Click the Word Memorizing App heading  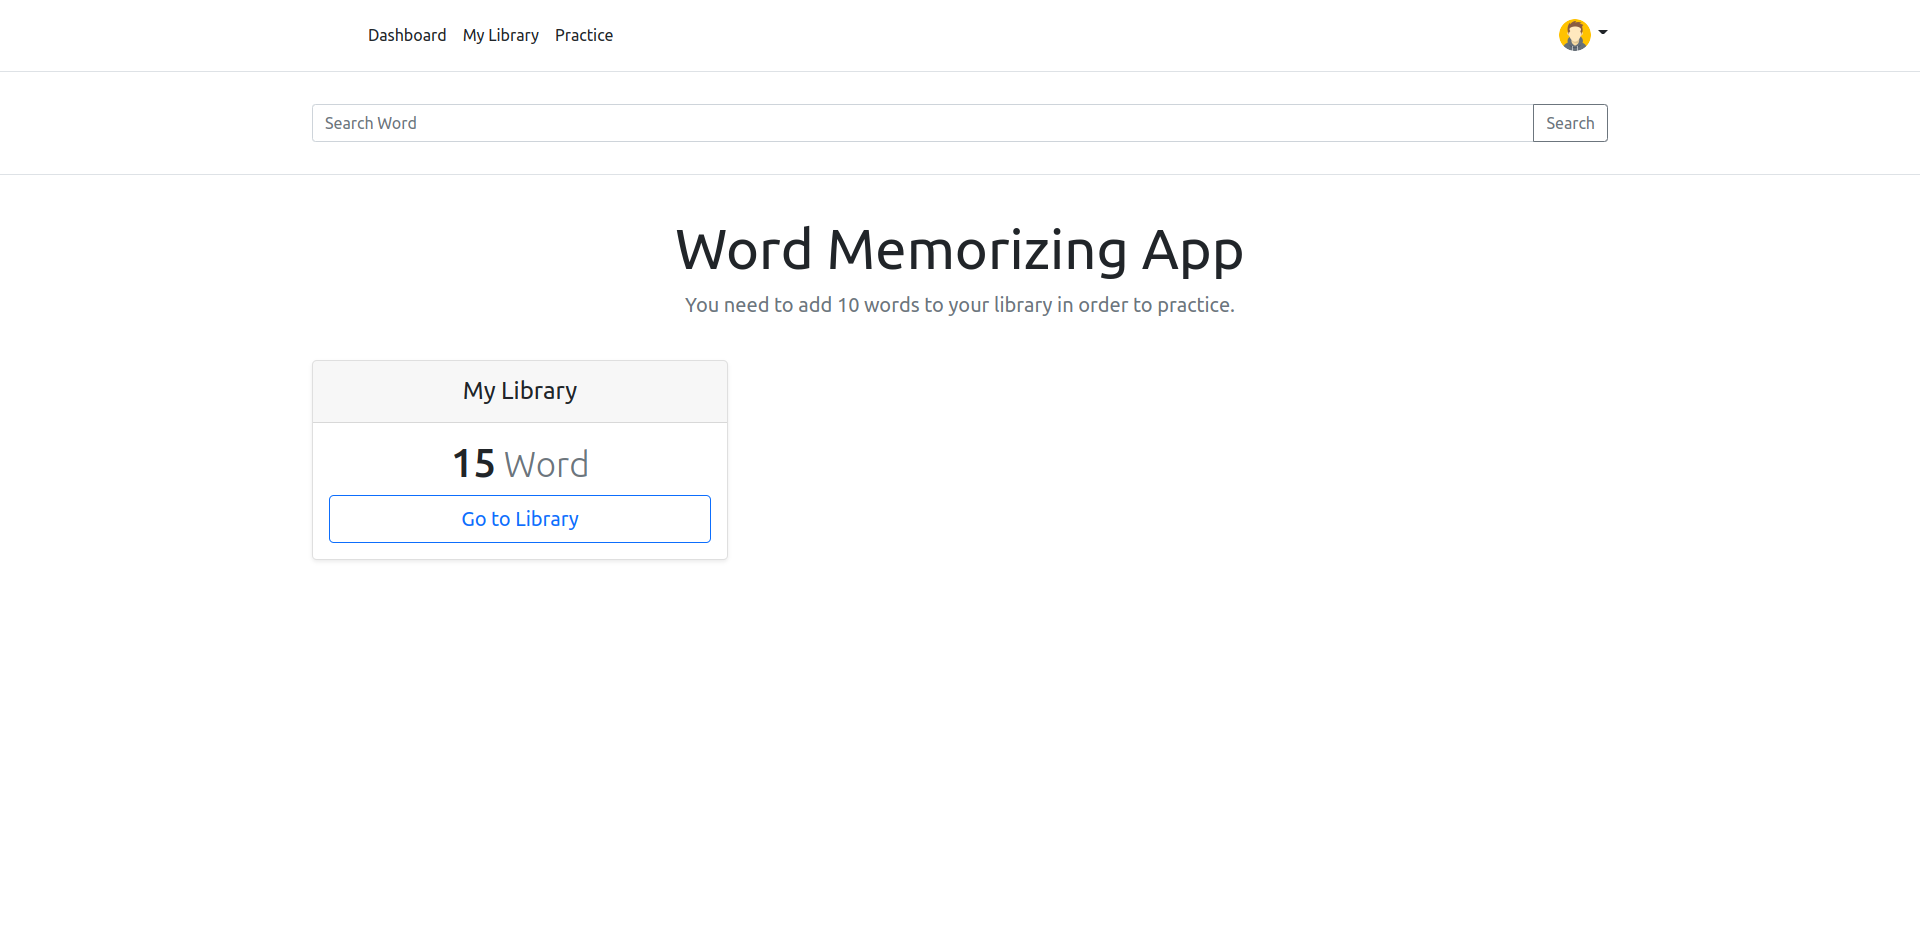[960, 250]
